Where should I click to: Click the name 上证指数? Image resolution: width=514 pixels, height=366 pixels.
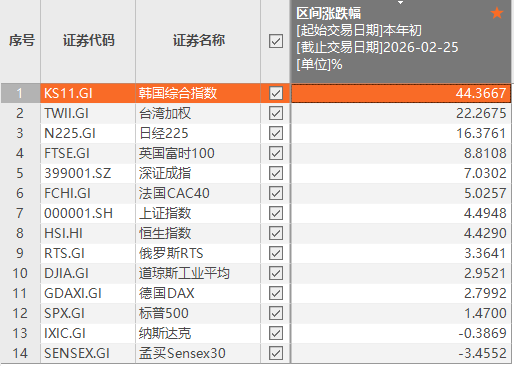tap(165, 213)
